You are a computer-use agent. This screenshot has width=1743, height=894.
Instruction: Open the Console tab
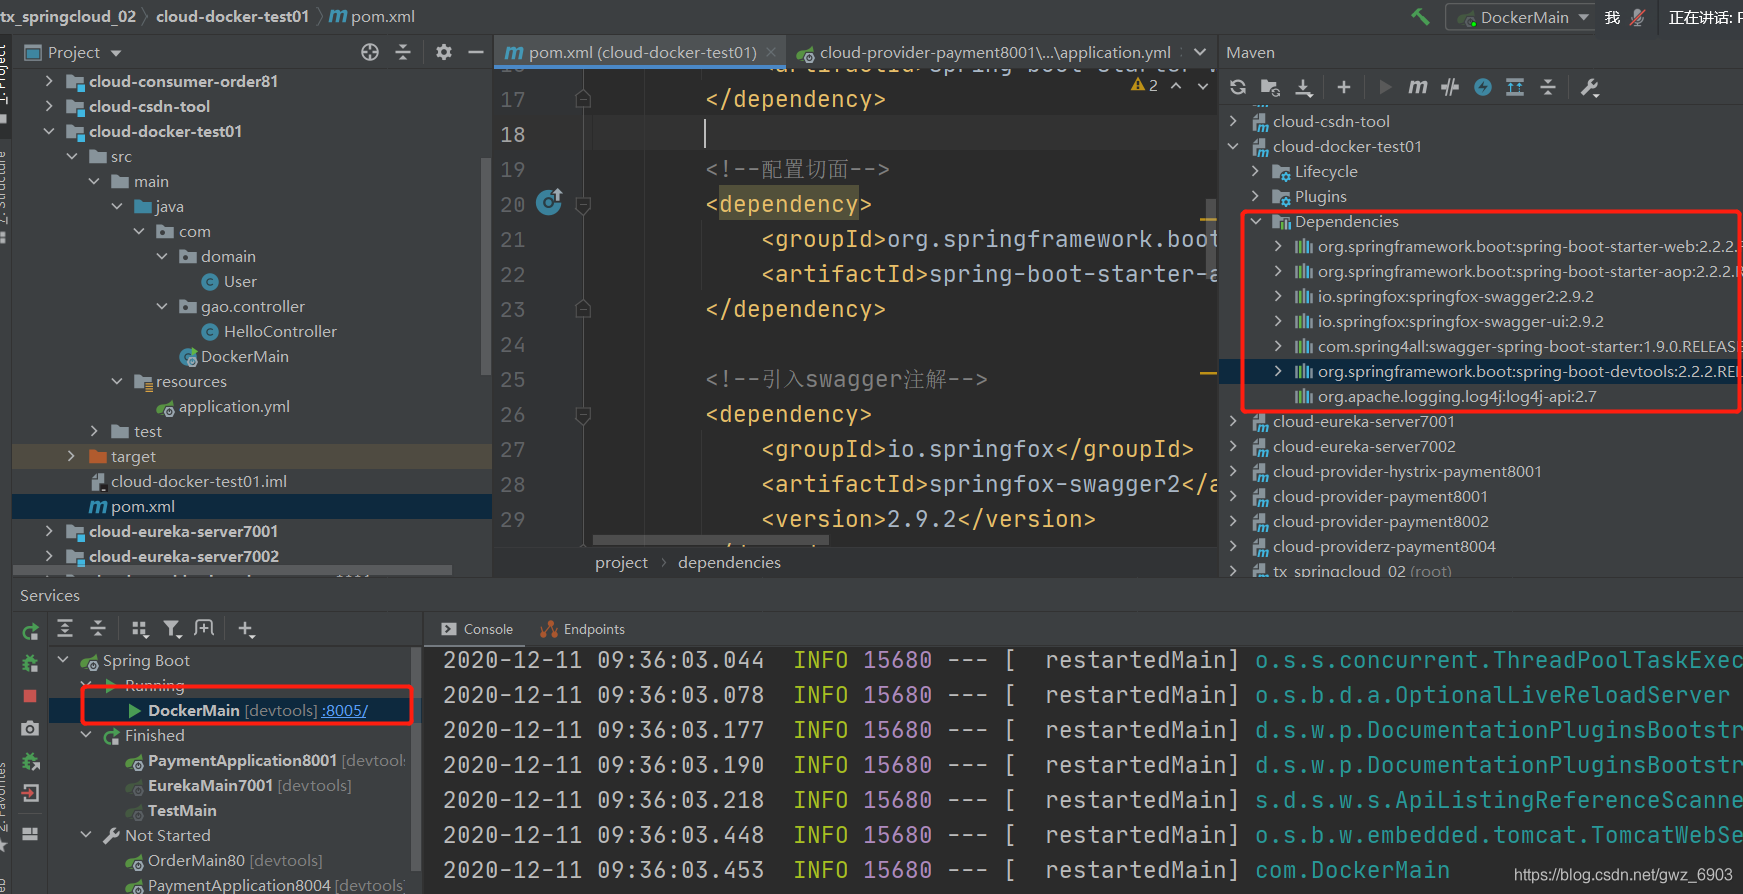tap(477, 629)
